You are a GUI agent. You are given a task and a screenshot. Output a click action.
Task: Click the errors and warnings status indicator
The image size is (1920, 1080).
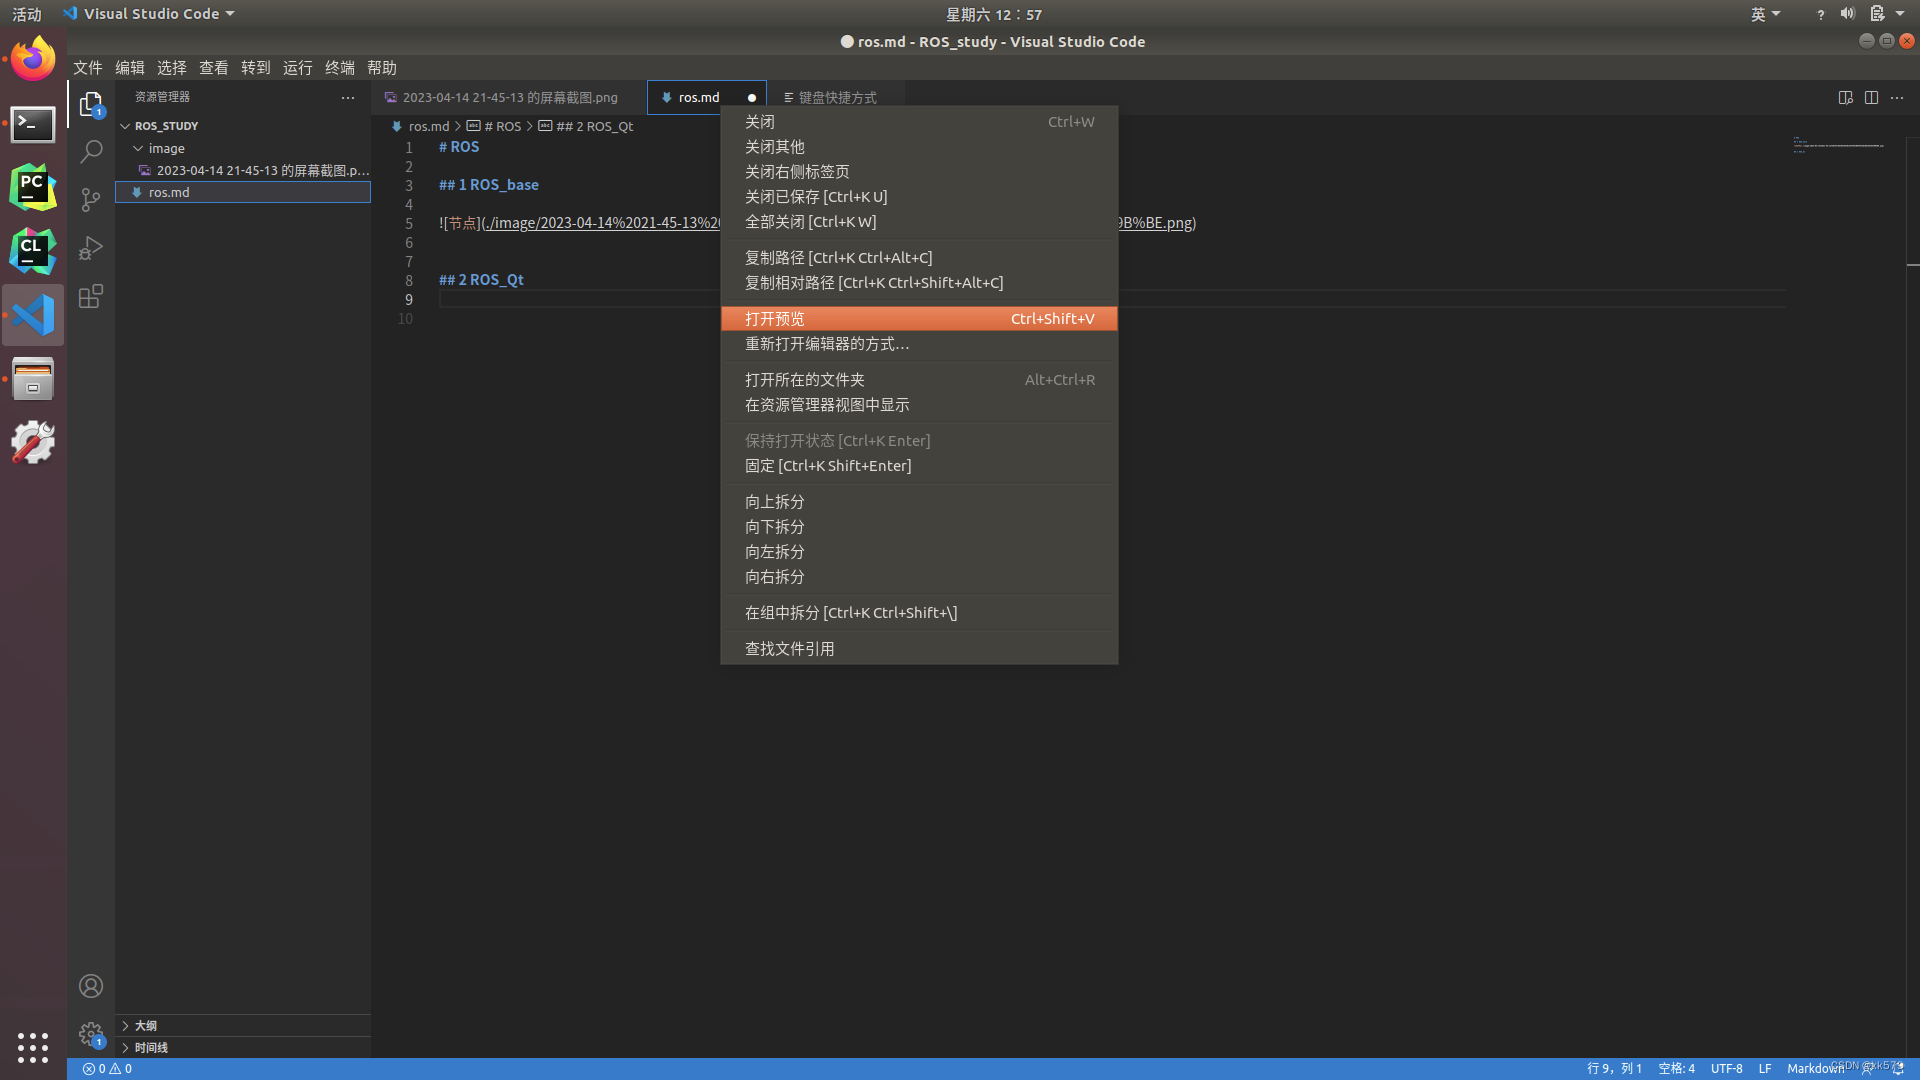106,1068
